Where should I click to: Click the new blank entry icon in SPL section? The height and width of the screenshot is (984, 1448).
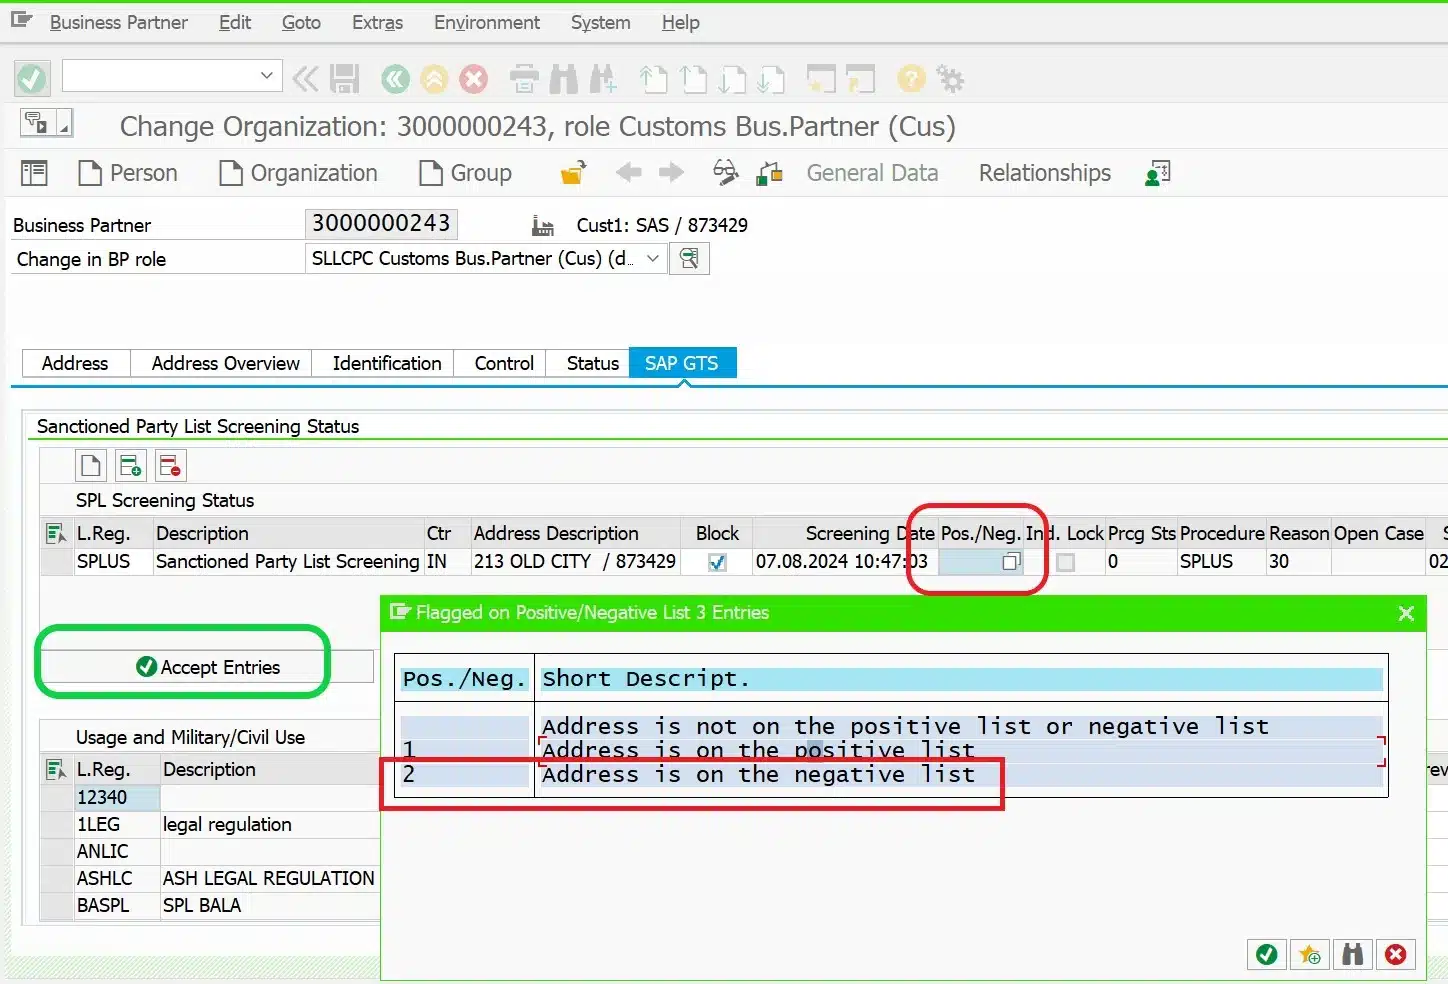coord(91,465)
